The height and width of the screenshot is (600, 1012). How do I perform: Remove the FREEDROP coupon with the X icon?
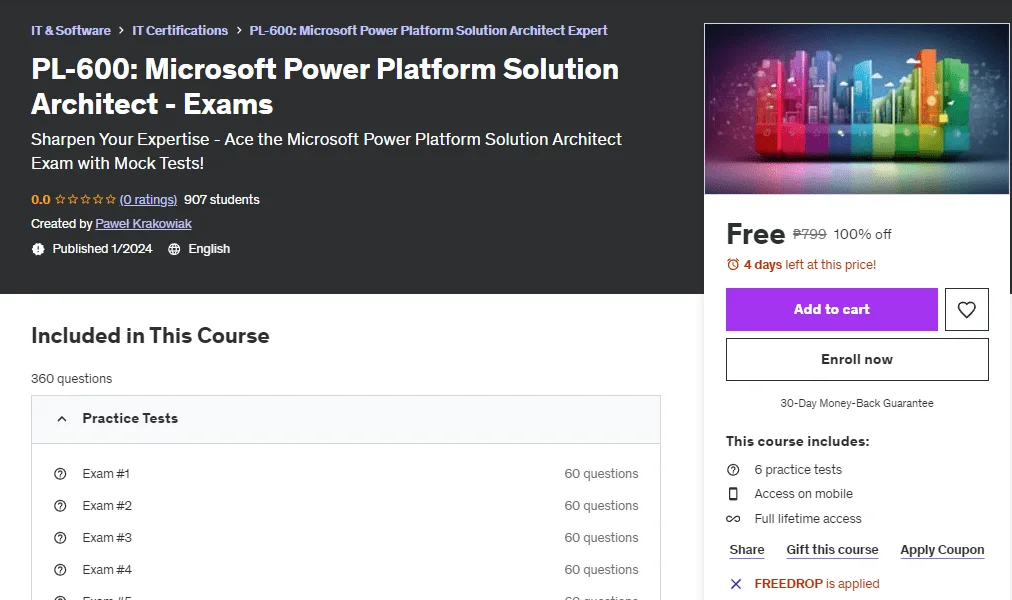click(x=736, y=584)
